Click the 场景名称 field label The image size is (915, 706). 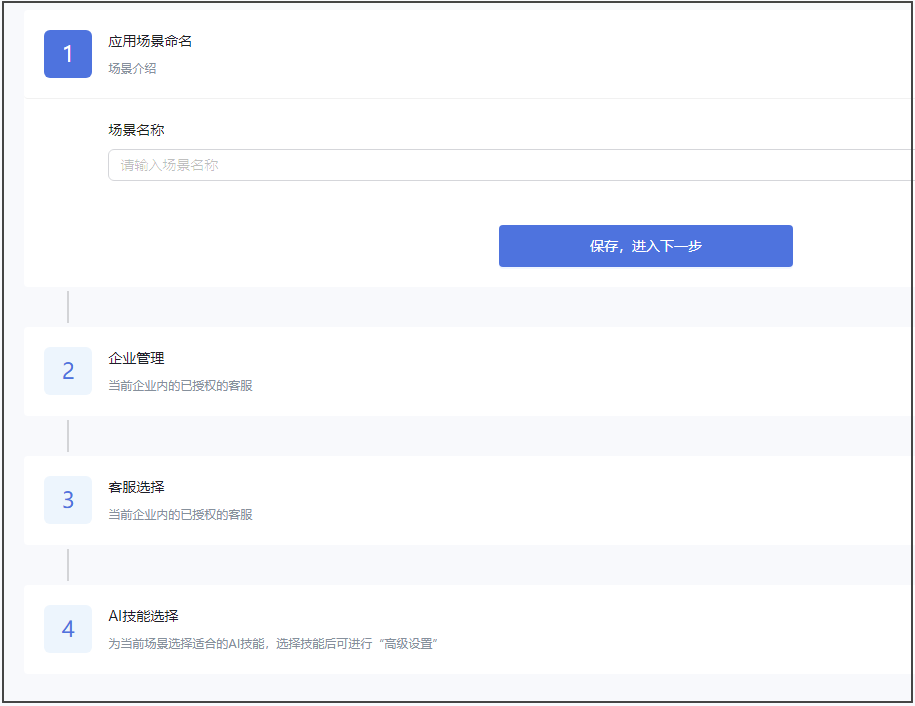(136, 130)
